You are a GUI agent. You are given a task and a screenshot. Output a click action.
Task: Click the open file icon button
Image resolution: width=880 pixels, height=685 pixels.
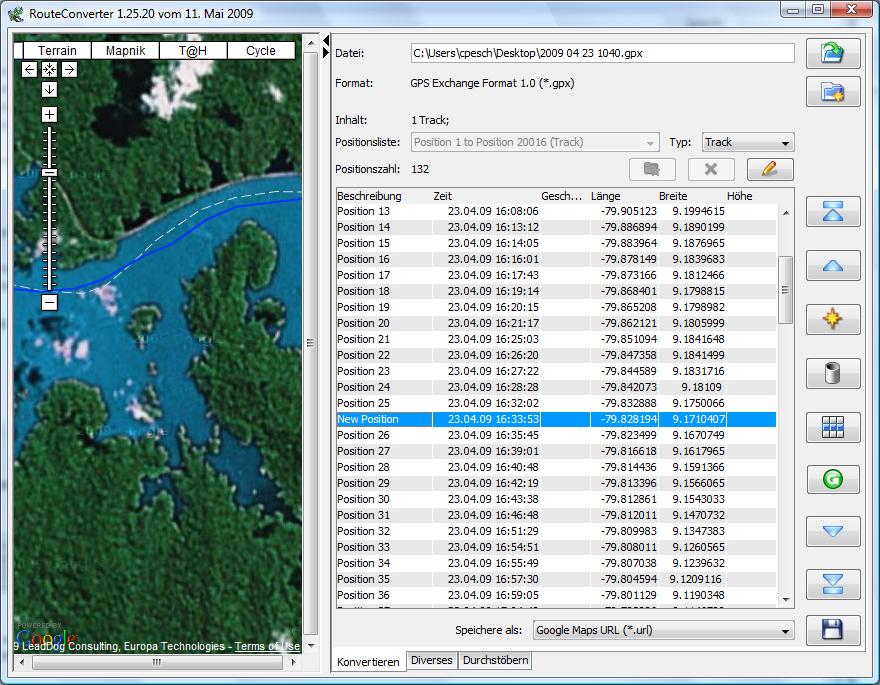click(833, 53)
